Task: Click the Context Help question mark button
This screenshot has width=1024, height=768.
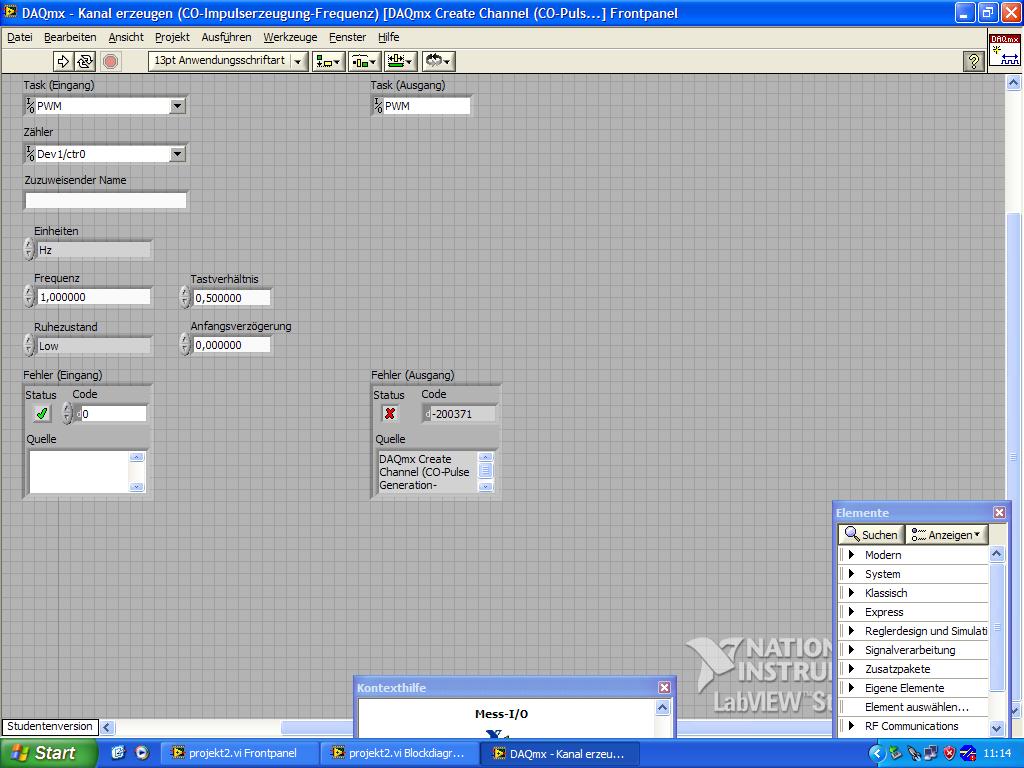Action: click(x=973, y=61)
